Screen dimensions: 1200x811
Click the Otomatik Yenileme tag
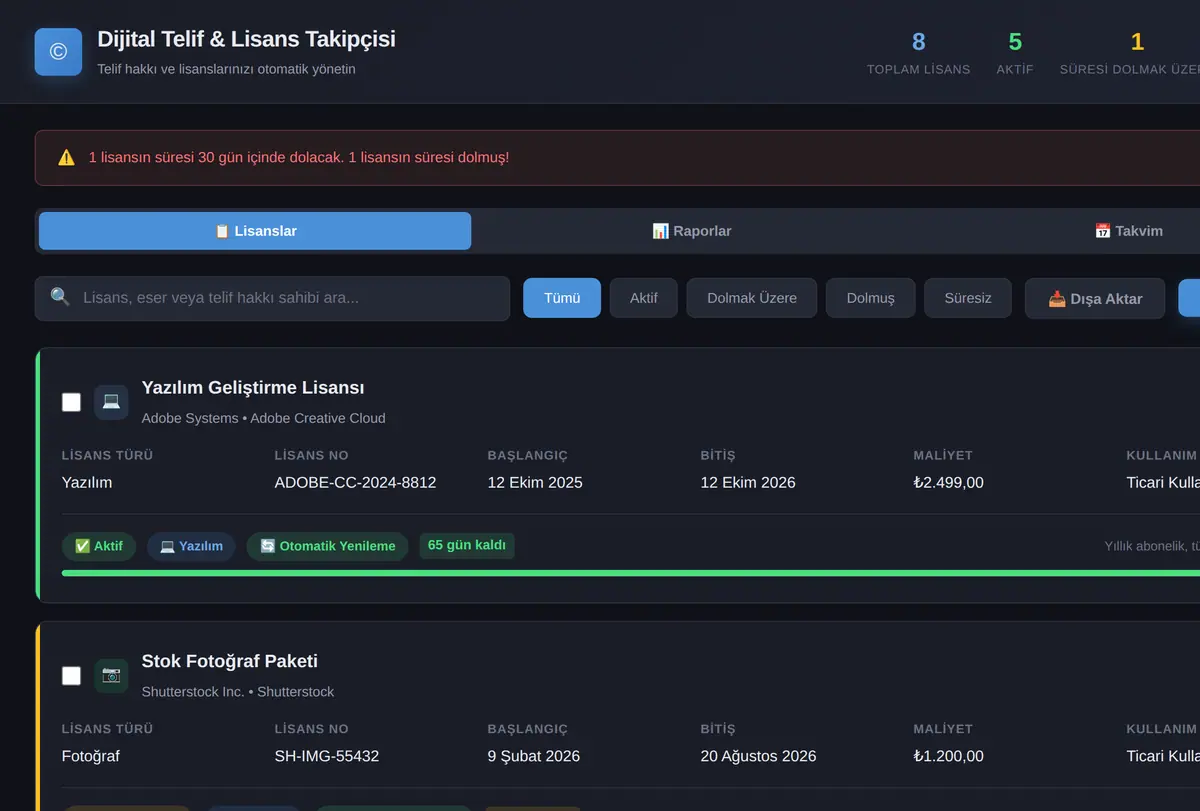(x=327, y=546)
